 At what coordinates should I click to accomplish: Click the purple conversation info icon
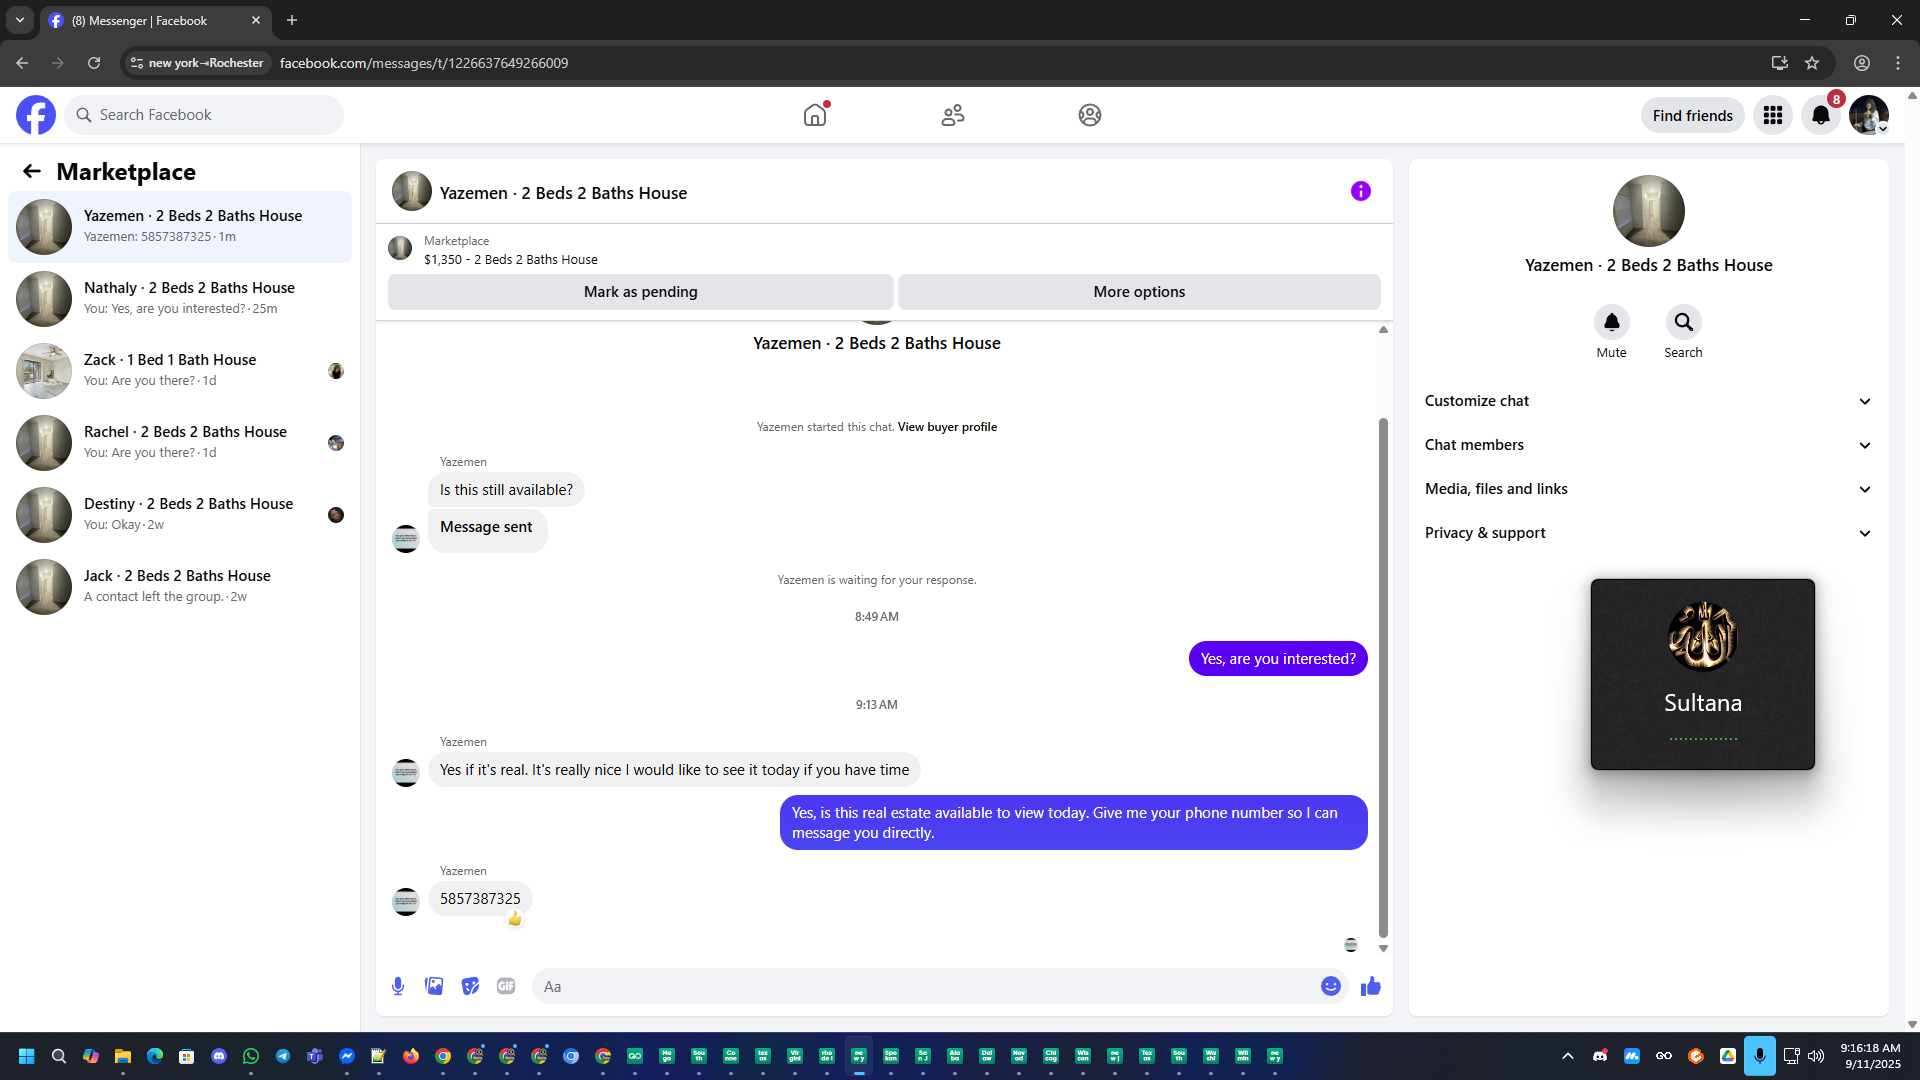tap(1360, 191)
